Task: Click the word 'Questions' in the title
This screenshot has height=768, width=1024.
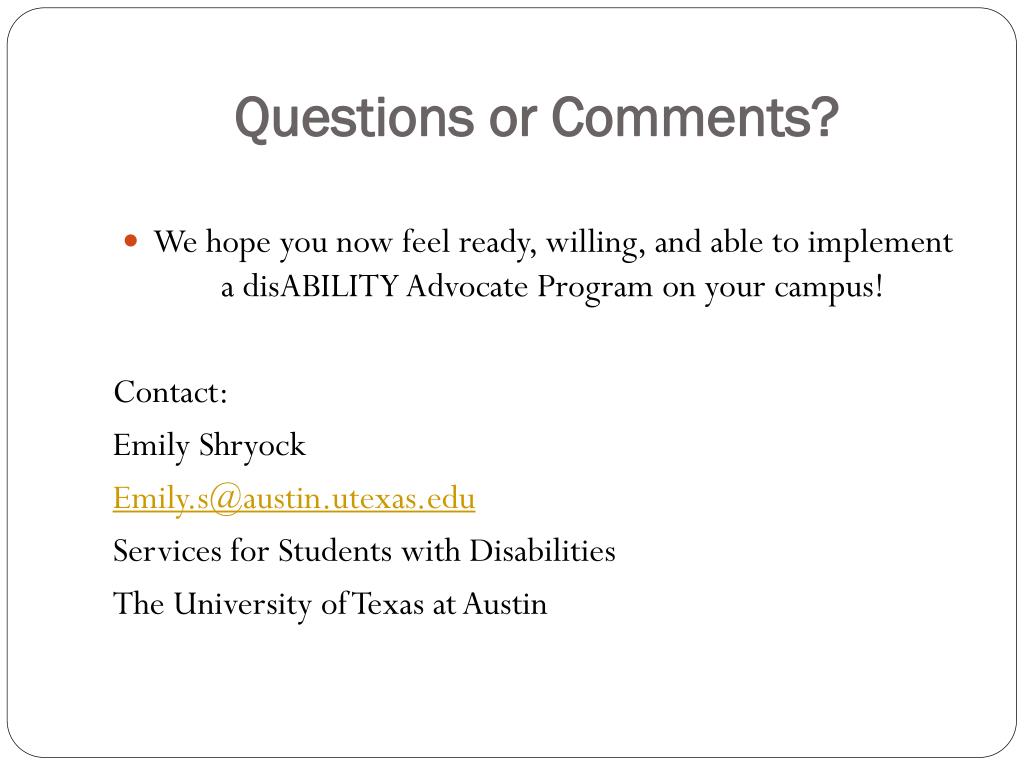Action: pos(353,120)
